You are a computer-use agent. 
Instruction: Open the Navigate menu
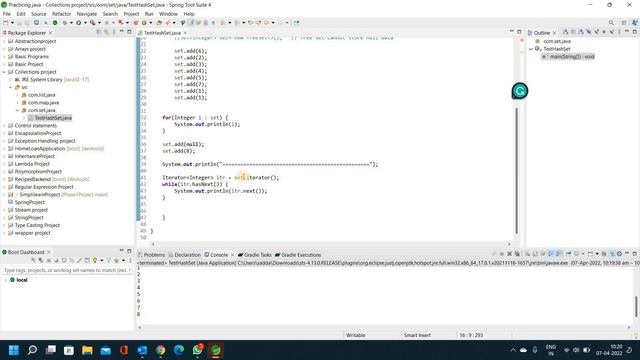click(x=87, y=13)
